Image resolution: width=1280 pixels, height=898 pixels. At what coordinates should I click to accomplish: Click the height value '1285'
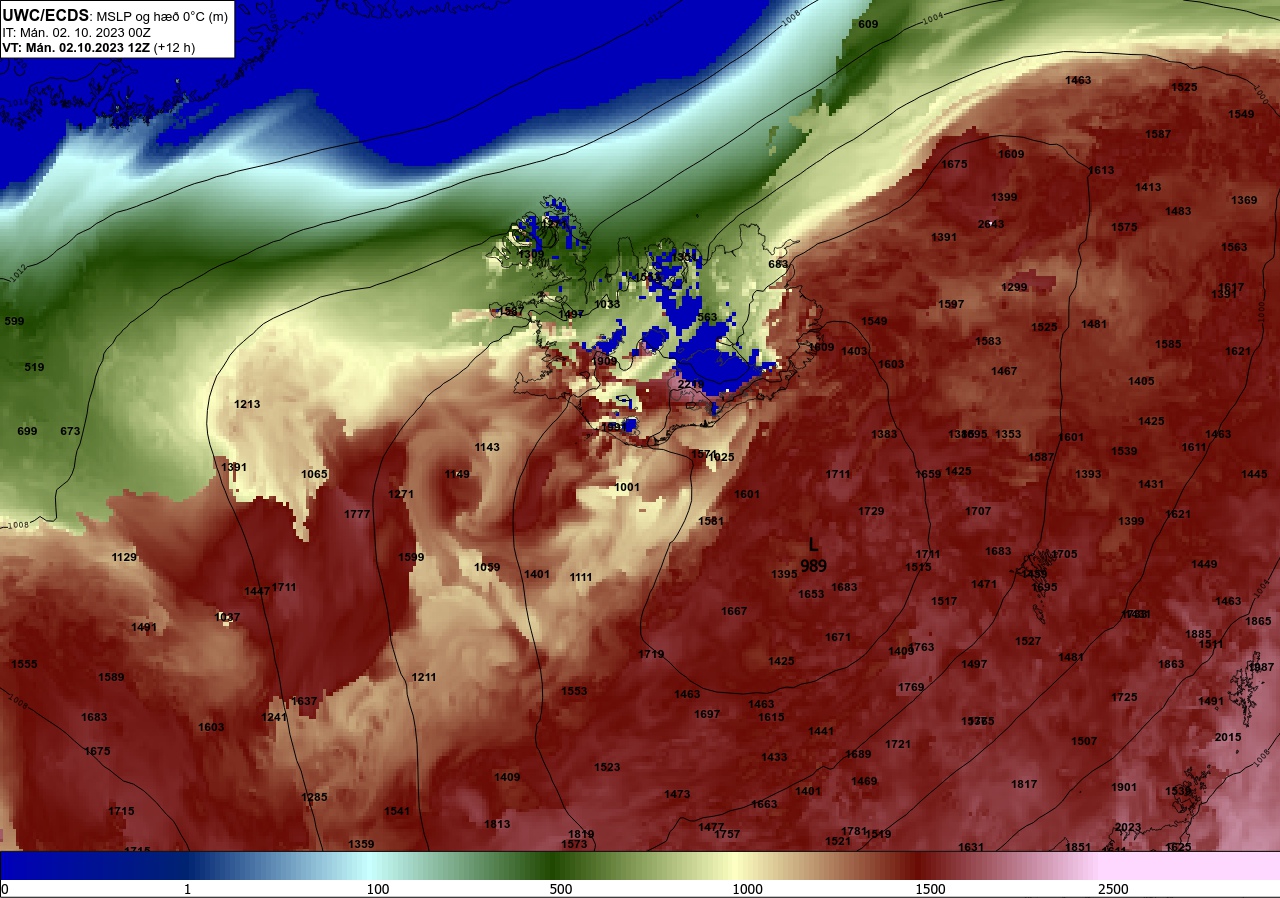[314, 797]
